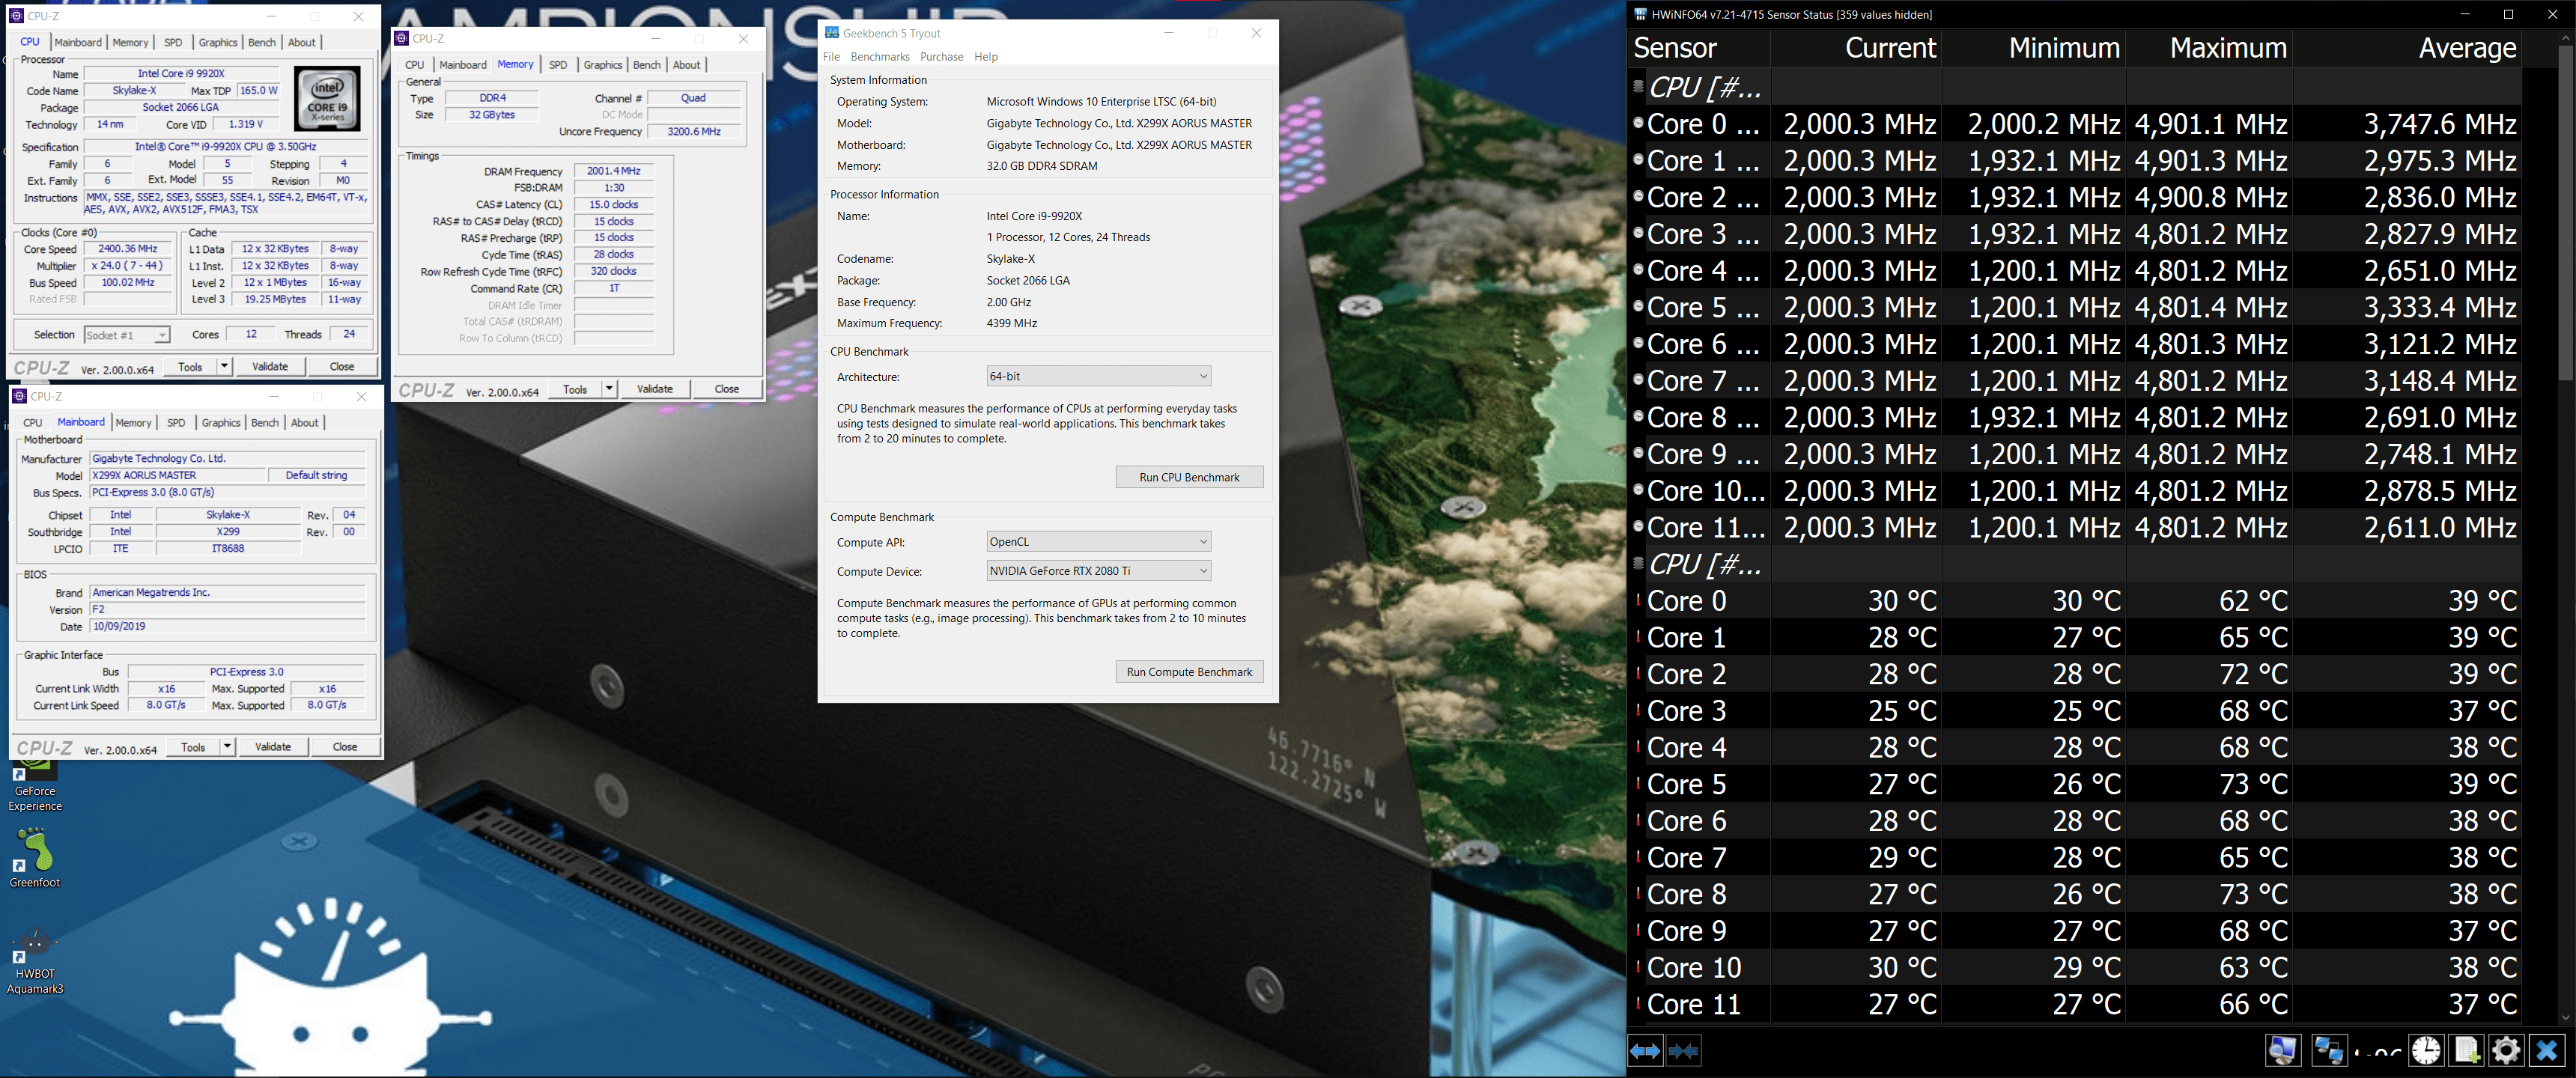Collapse first CPU clocks group in HWiNFO
2576x1078 pixels.
1638,87
